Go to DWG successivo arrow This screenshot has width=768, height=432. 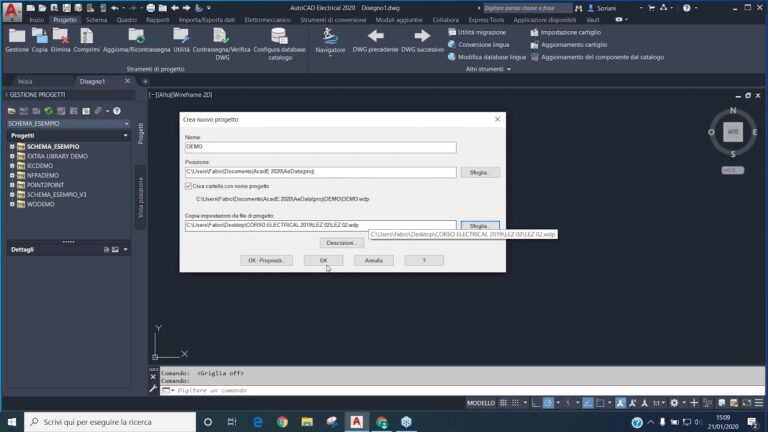pyautogui.click(x=422, y=37)
